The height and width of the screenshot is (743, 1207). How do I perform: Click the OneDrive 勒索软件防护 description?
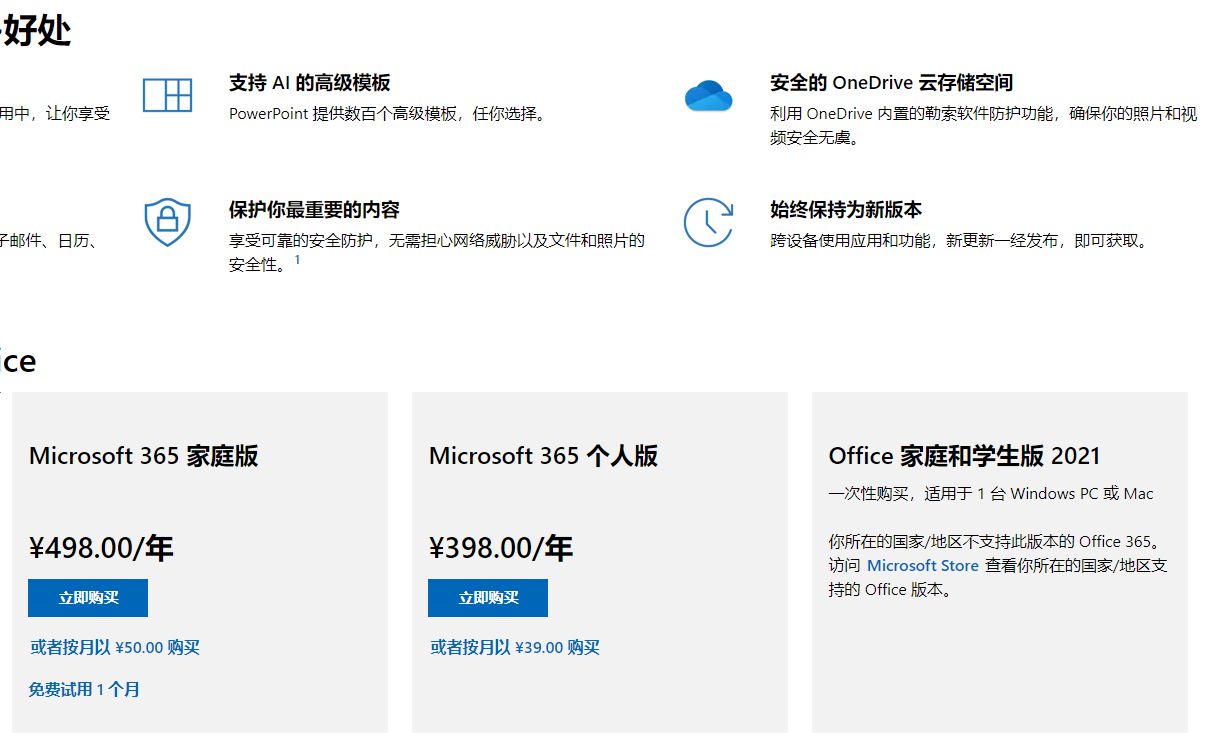[983, 126]
